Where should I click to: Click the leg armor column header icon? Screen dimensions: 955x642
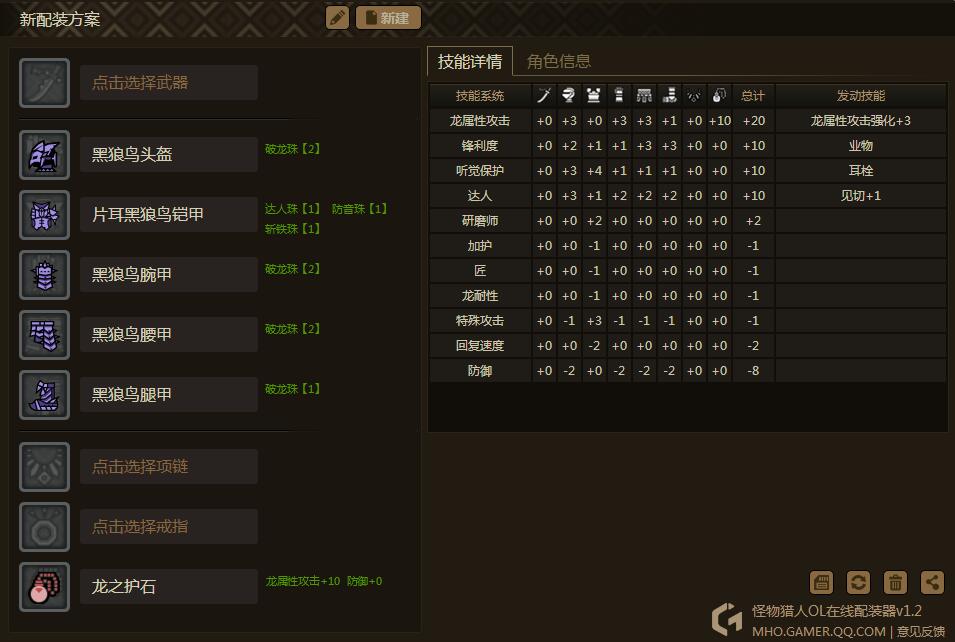pyautogui.click(x=669, y=96)
